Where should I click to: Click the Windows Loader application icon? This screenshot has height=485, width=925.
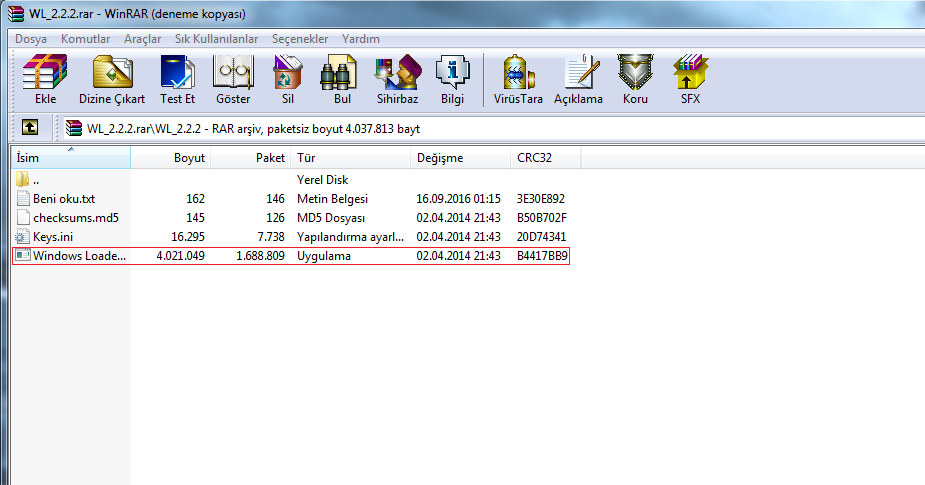point(23,255)
